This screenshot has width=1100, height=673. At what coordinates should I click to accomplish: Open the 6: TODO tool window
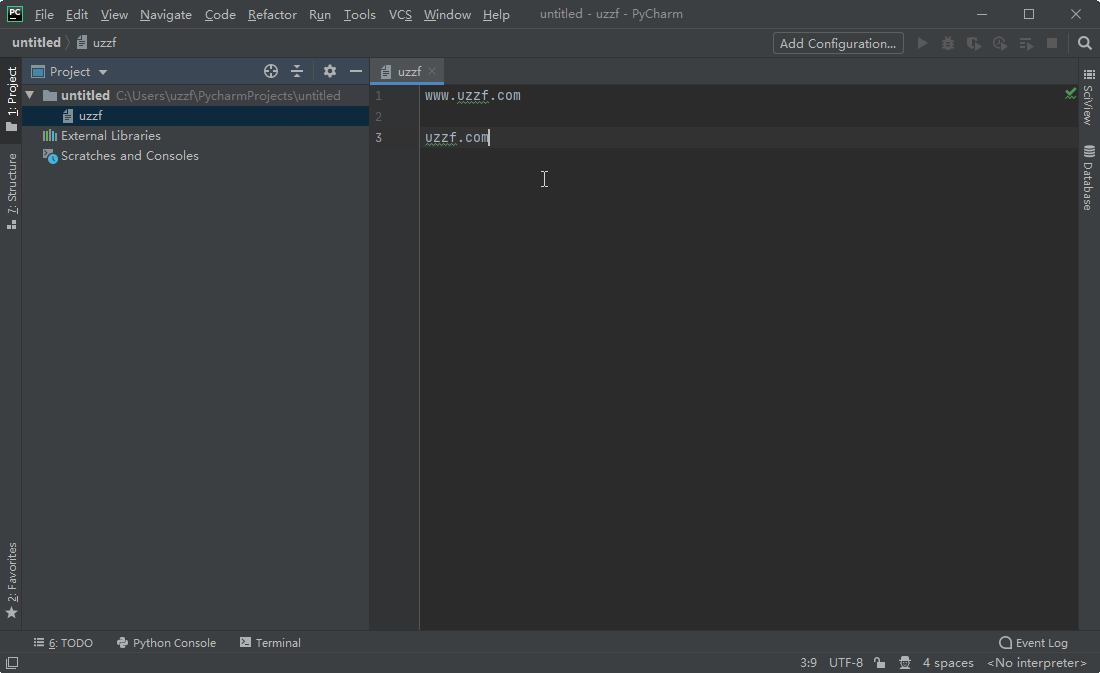click(63, 643)
